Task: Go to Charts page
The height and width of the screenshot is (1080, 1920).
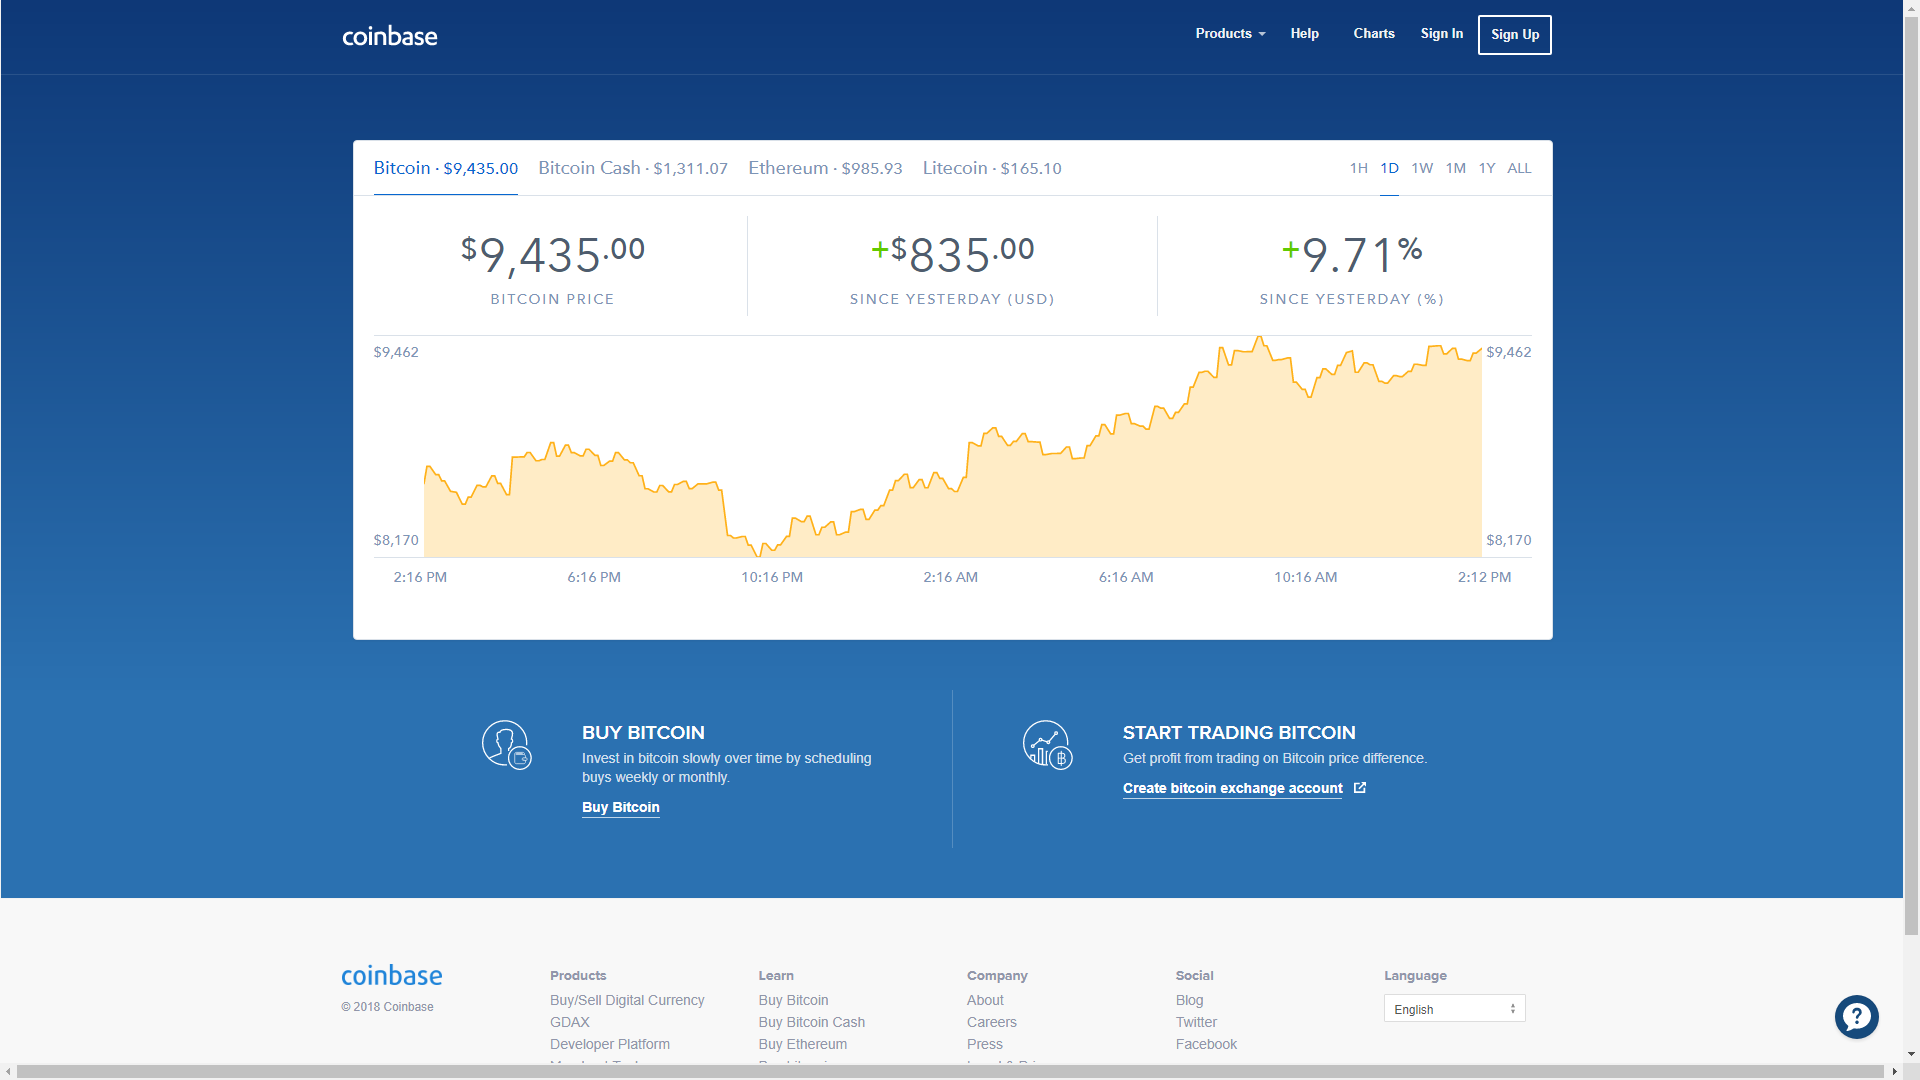Action: [1374, 34]
